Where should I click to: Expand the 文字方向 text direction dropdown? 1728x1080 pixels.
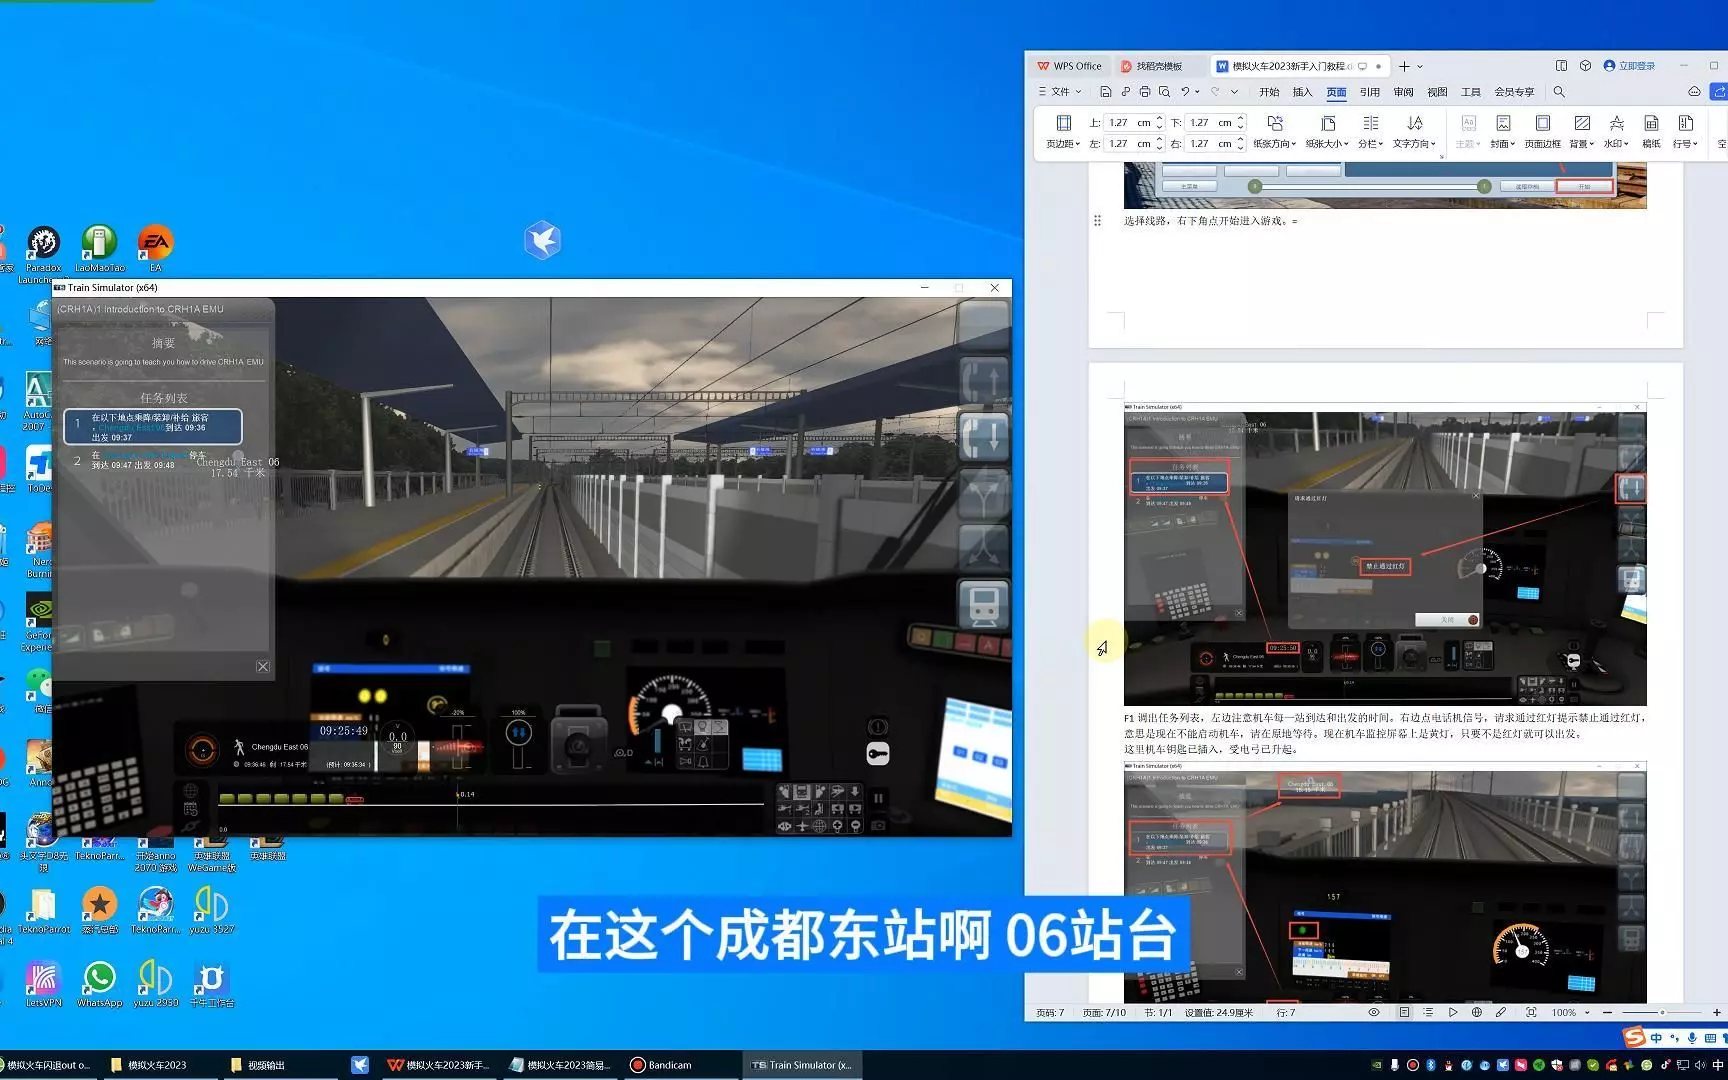(1414, 144)
